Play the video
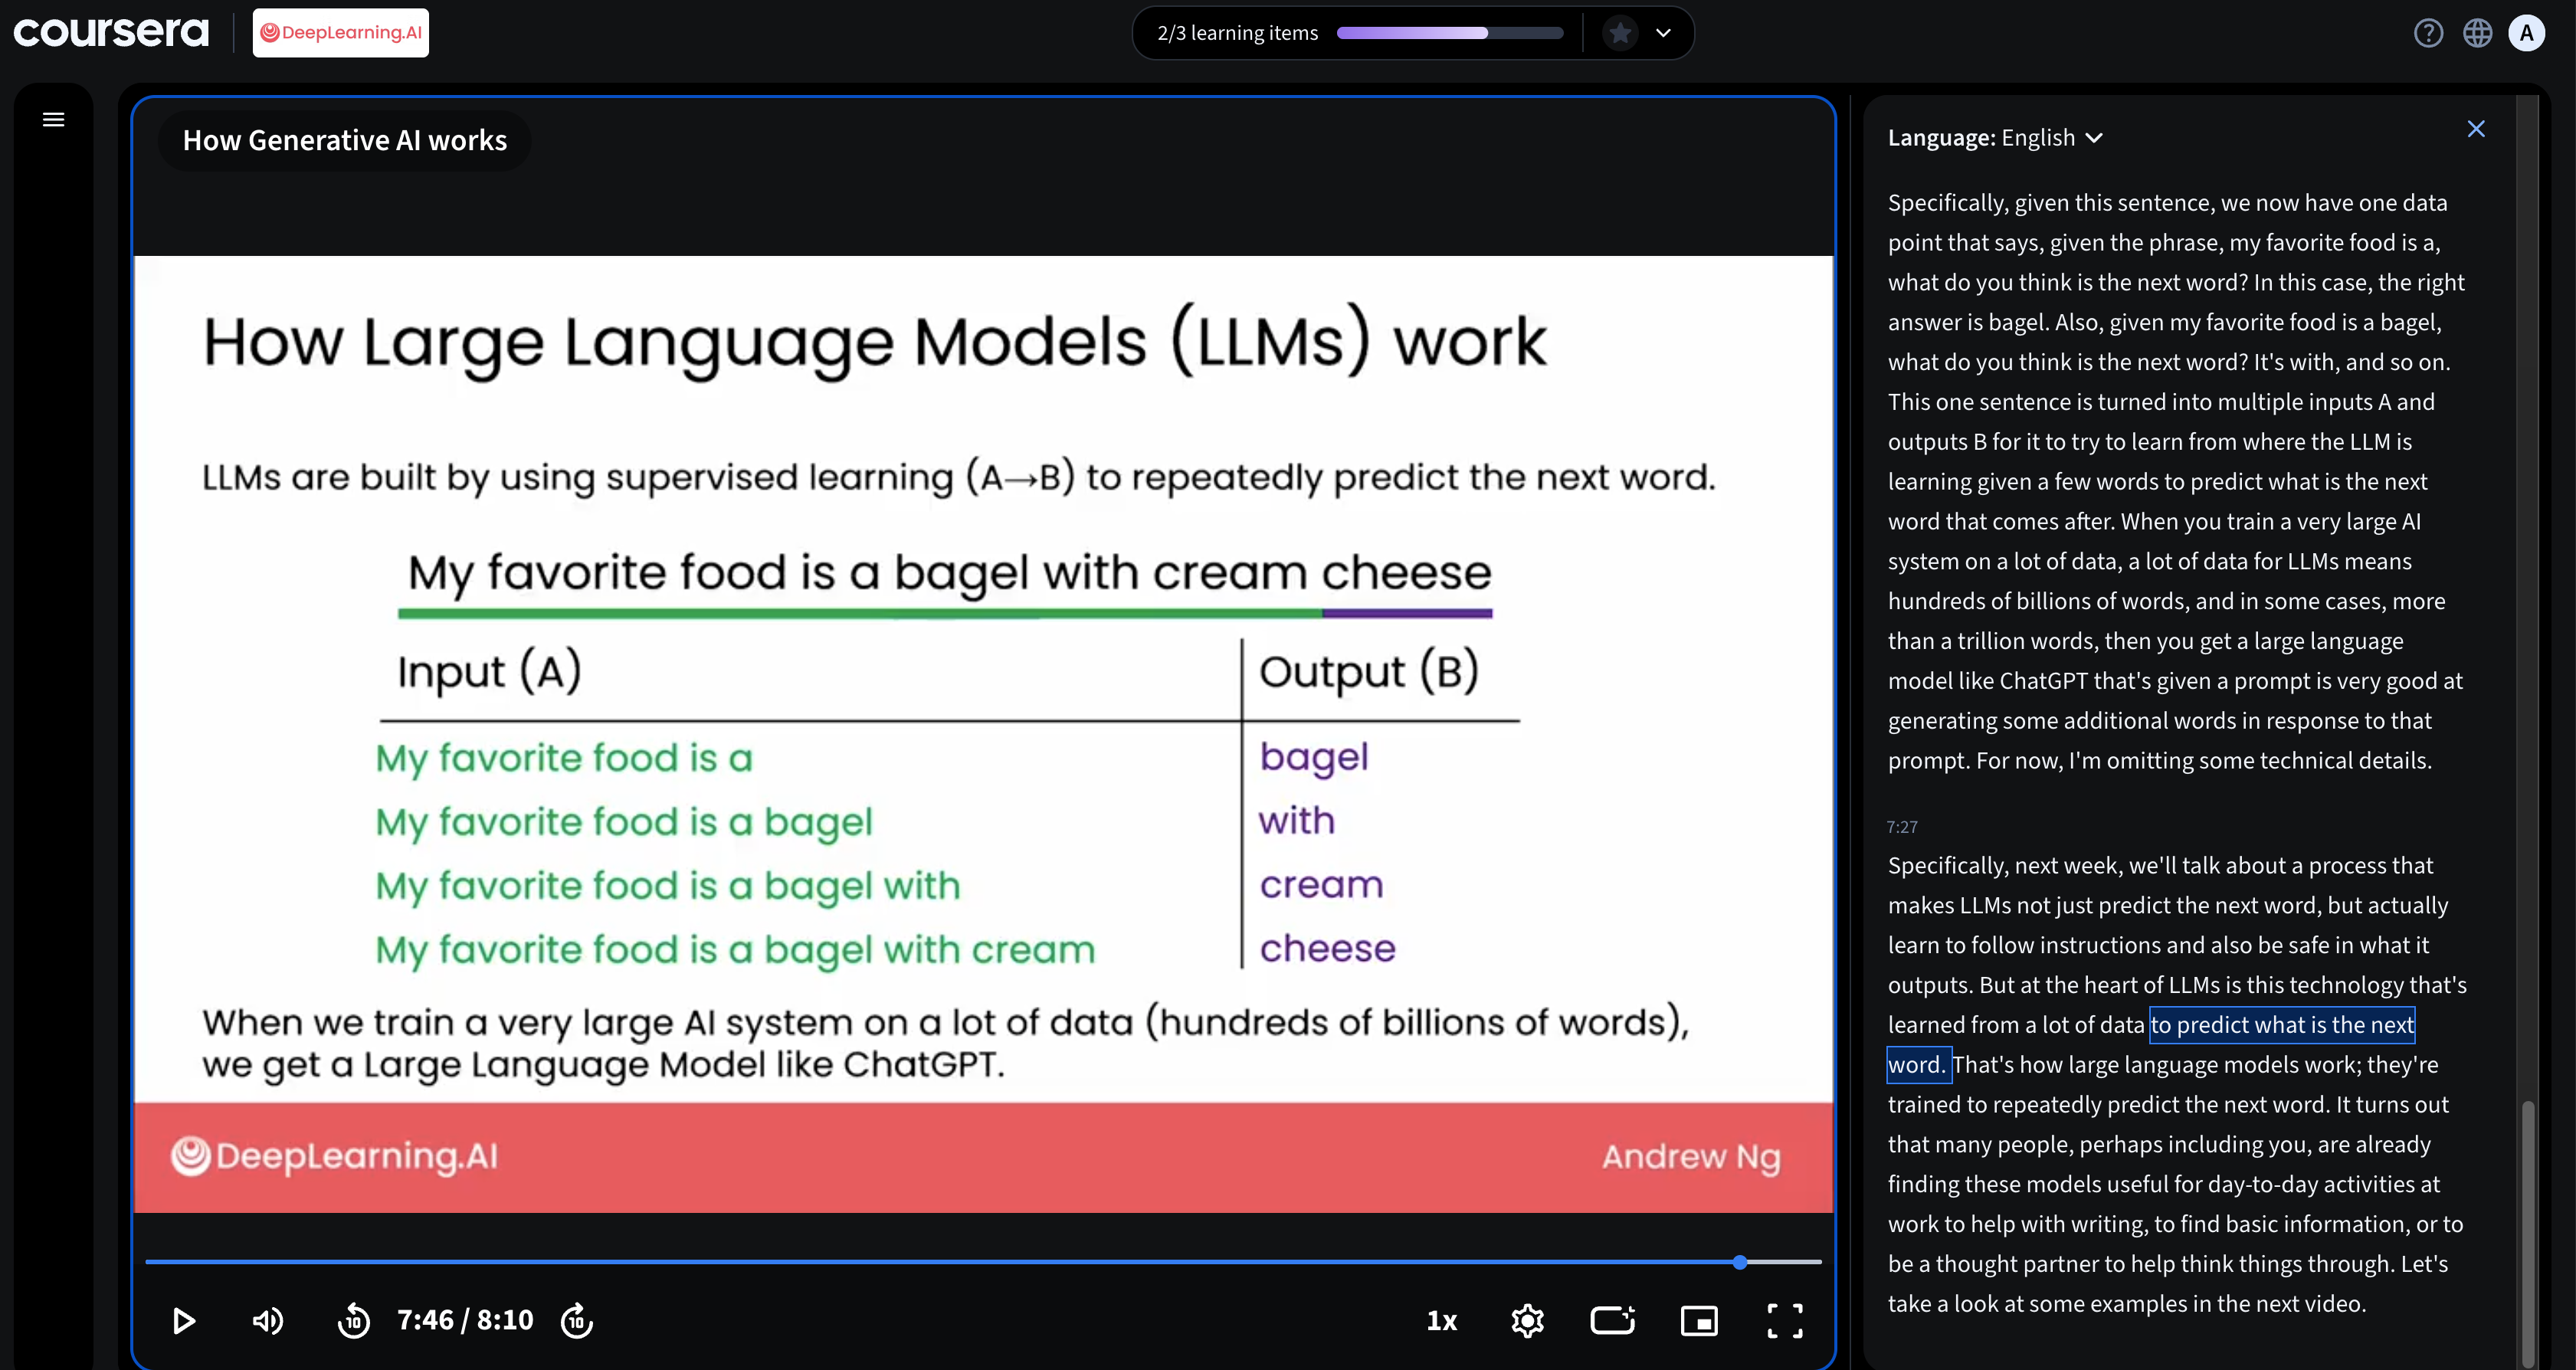Image resolution: width=2576 pixels, height=1370 pixels. (x=183, y=1321)
